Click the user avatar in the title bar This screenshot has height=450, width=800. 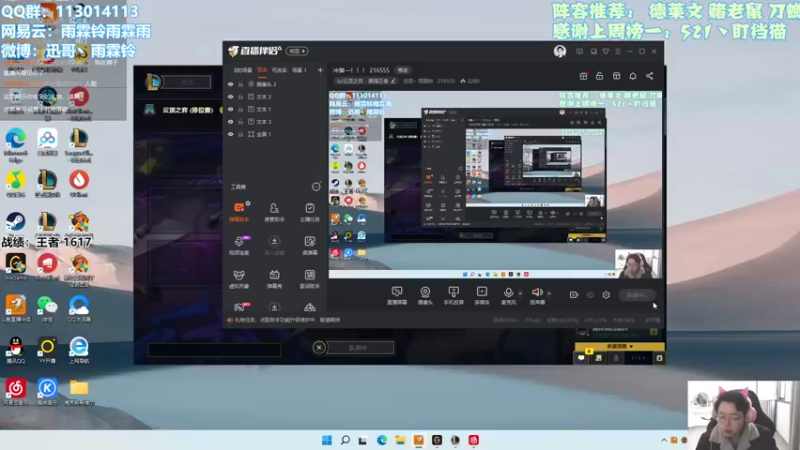click(560, 51)
